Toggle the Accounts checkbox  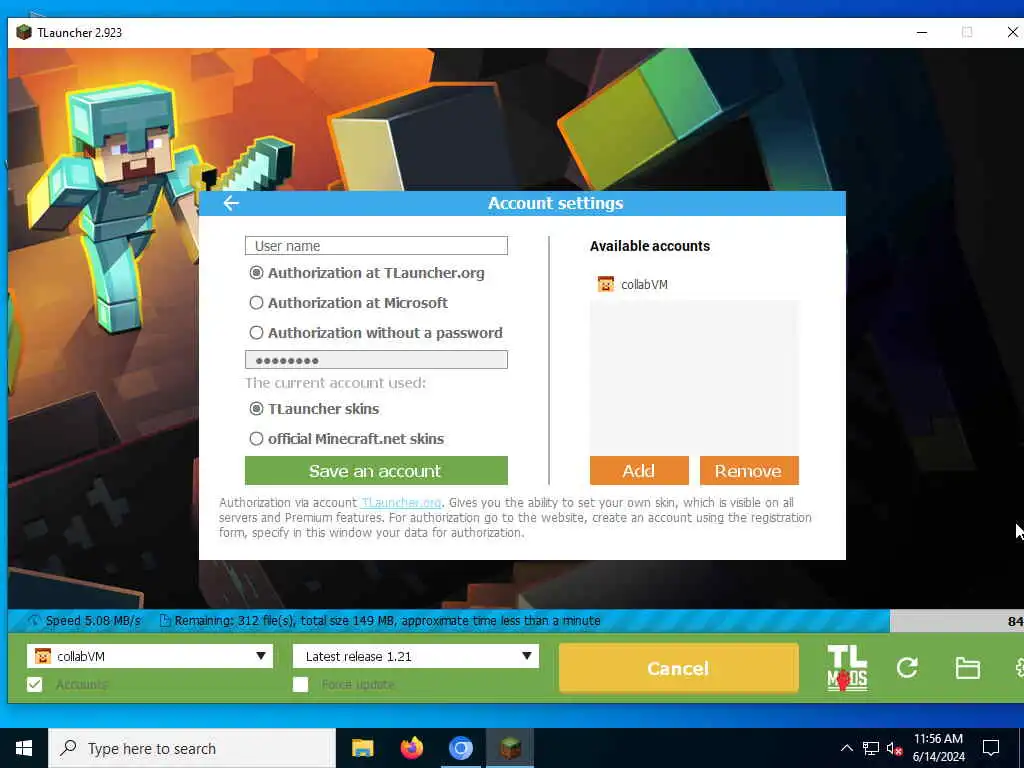tap(35, 684)
